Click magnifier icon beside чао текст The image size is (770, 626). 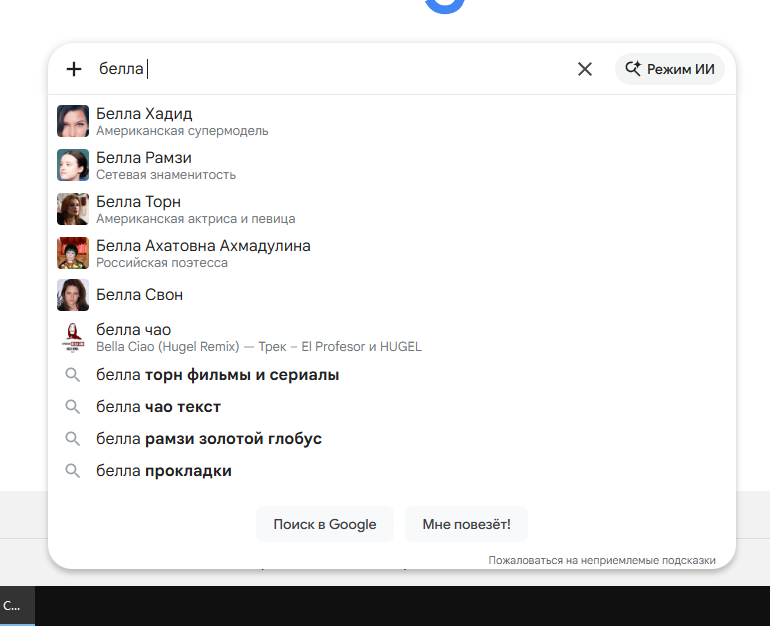tap(73, 407)
